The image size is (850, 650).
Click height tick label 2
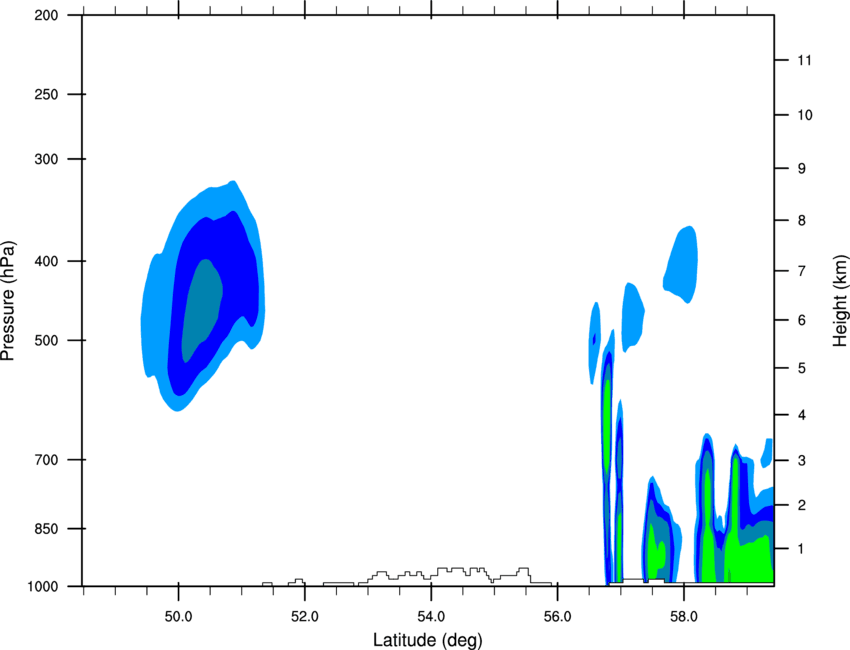[x=801, y=505]
